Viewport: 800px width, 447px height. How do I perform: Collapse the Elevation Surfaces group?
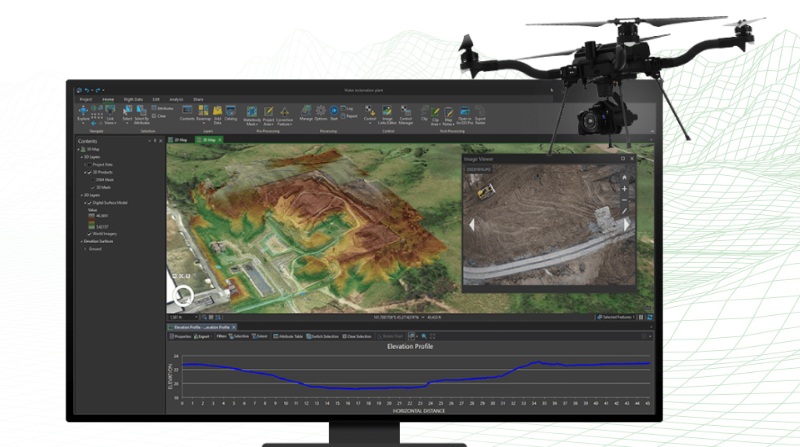click(82, 241)
